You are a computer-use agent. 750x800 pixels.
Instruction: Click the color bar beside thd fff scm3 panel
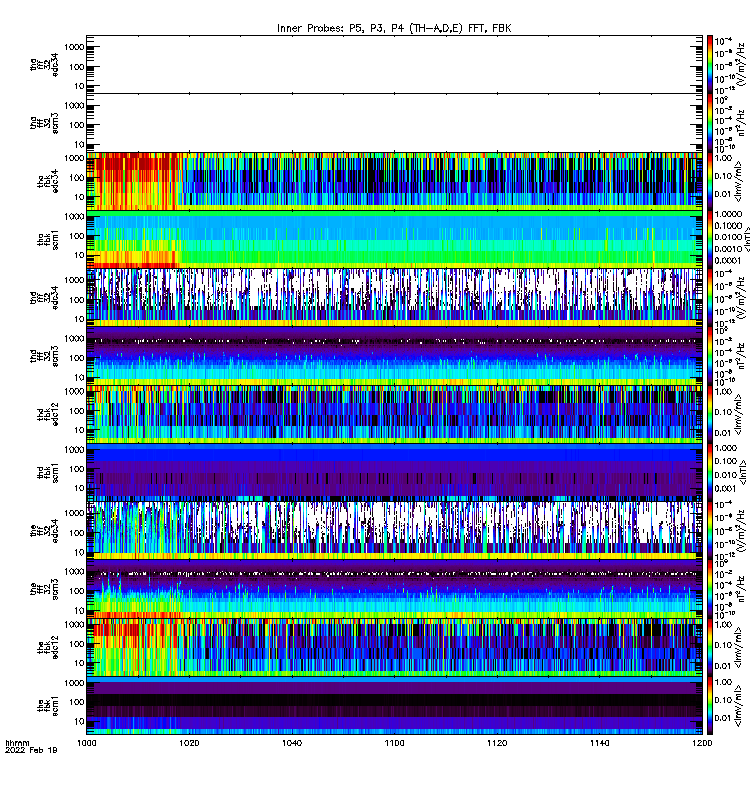[x=710, y=356]
